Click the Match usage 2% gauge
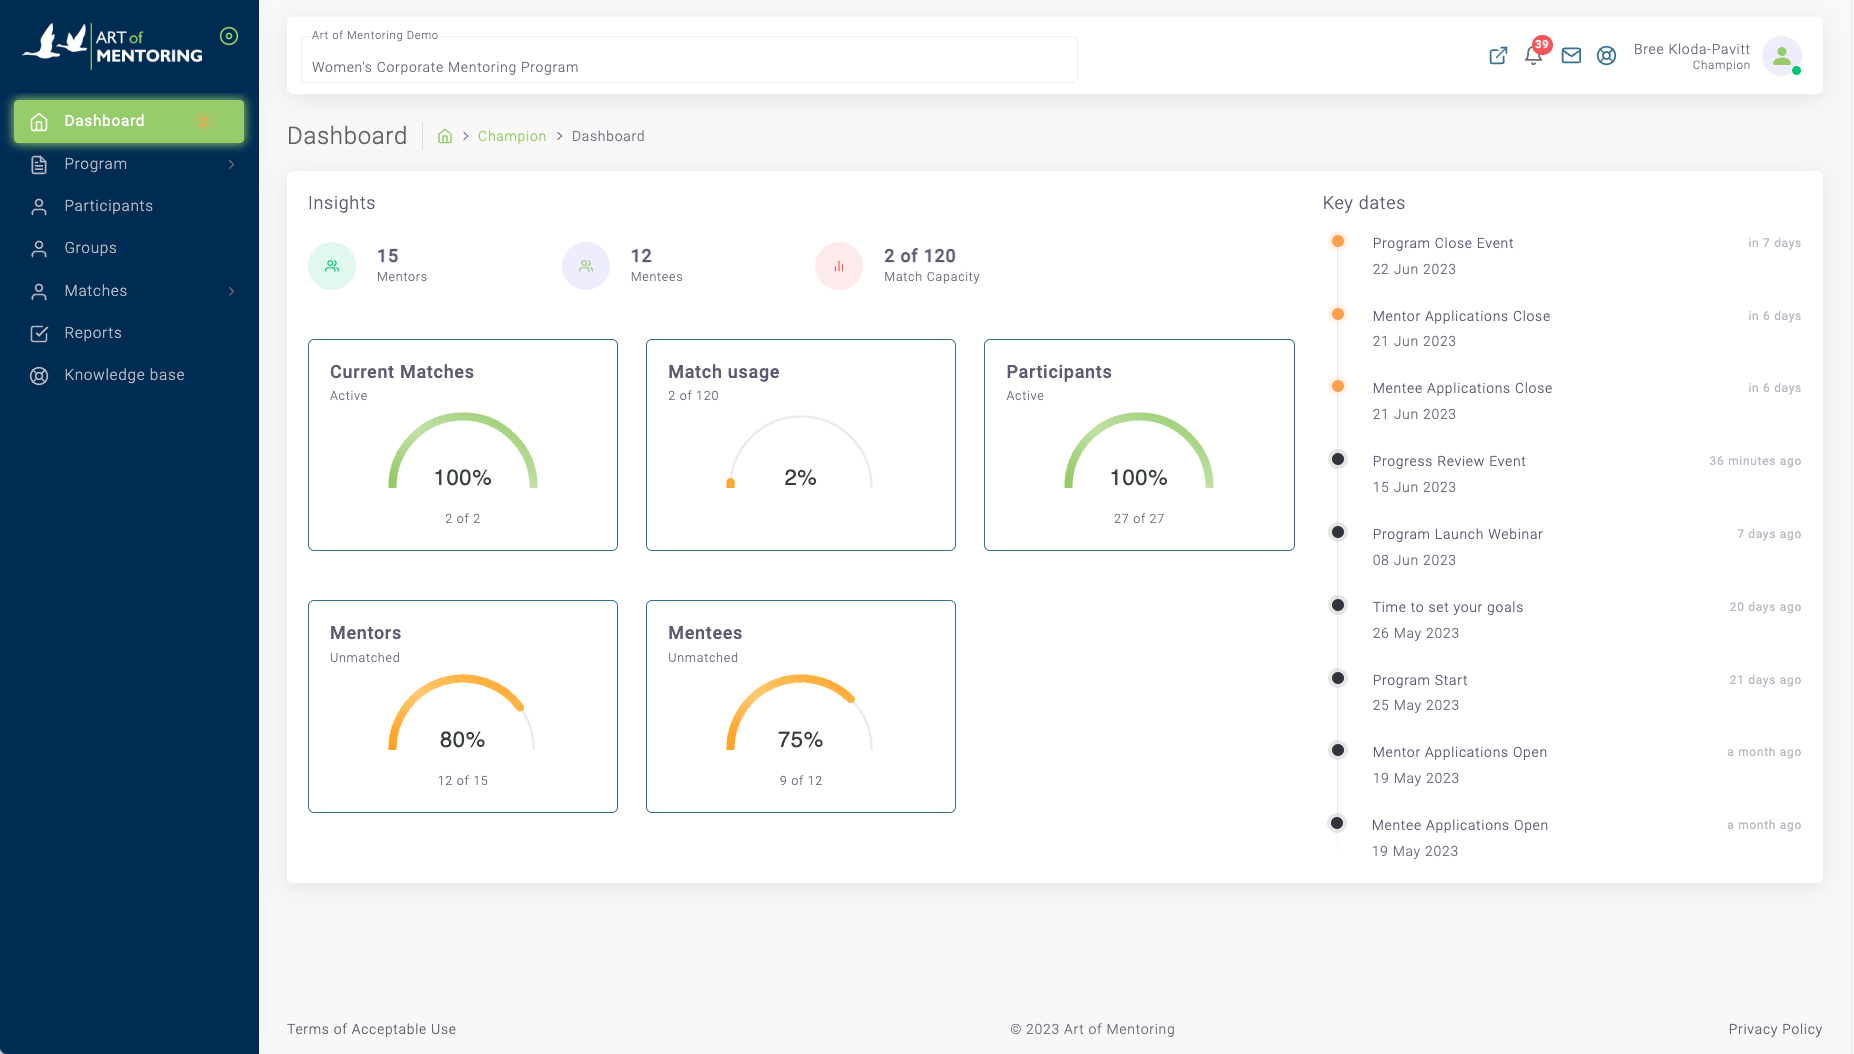This screenshot has width=1854, height=1054. (800, 460)
